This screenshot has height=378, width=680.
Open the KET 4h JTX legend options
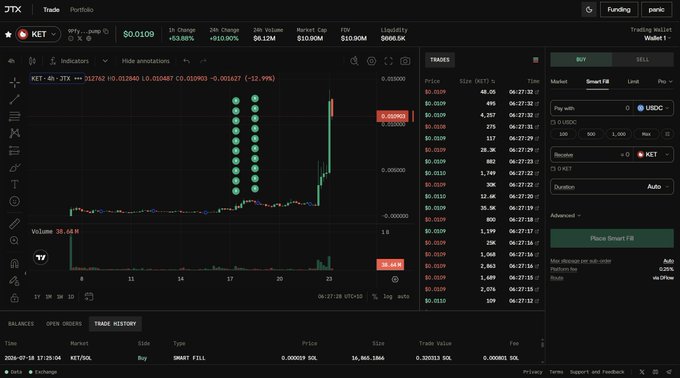(x=78, y=78)
